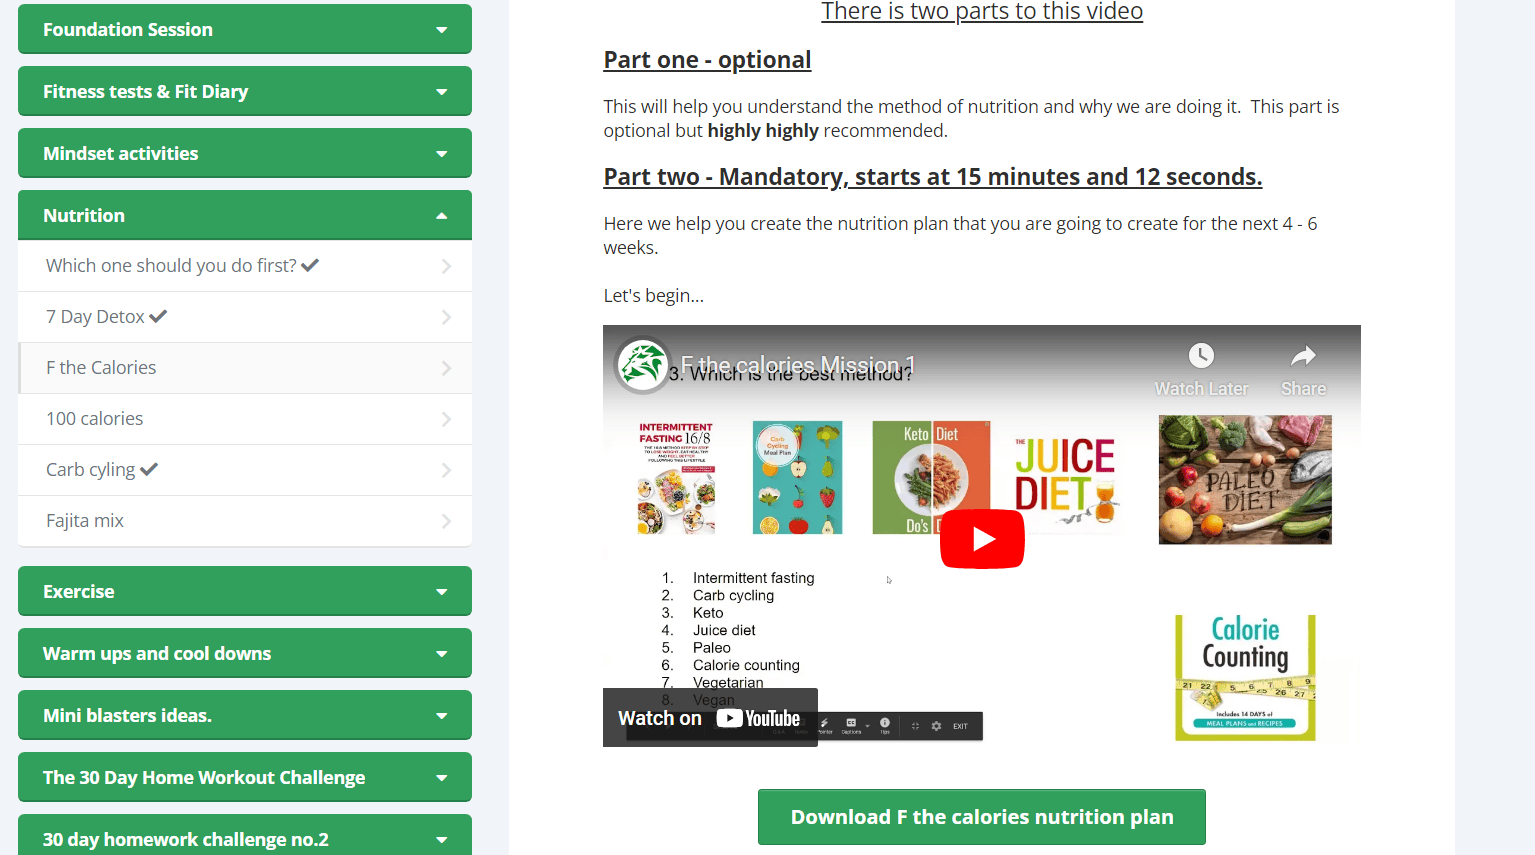The width and height of the screenshot is (1535, 855).
Task: Click the Share arrow icon on video
Action: (x=1303, y=356)
